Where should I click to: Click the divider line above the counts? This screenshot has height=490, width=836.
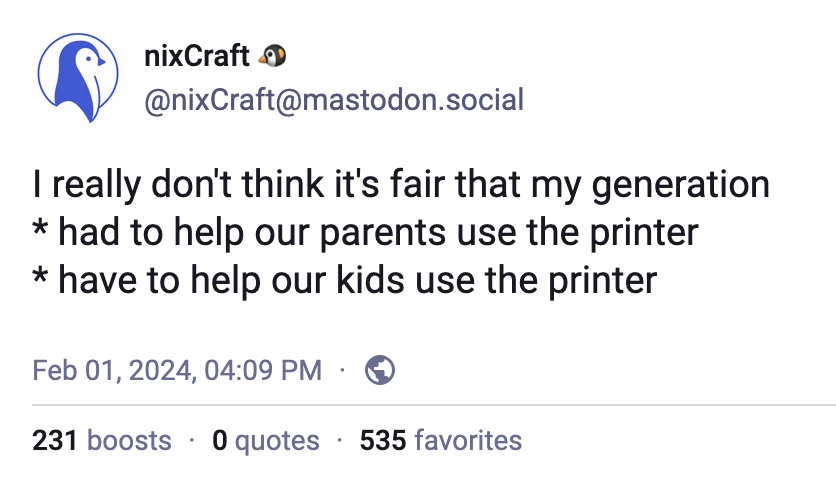point(432,405)
